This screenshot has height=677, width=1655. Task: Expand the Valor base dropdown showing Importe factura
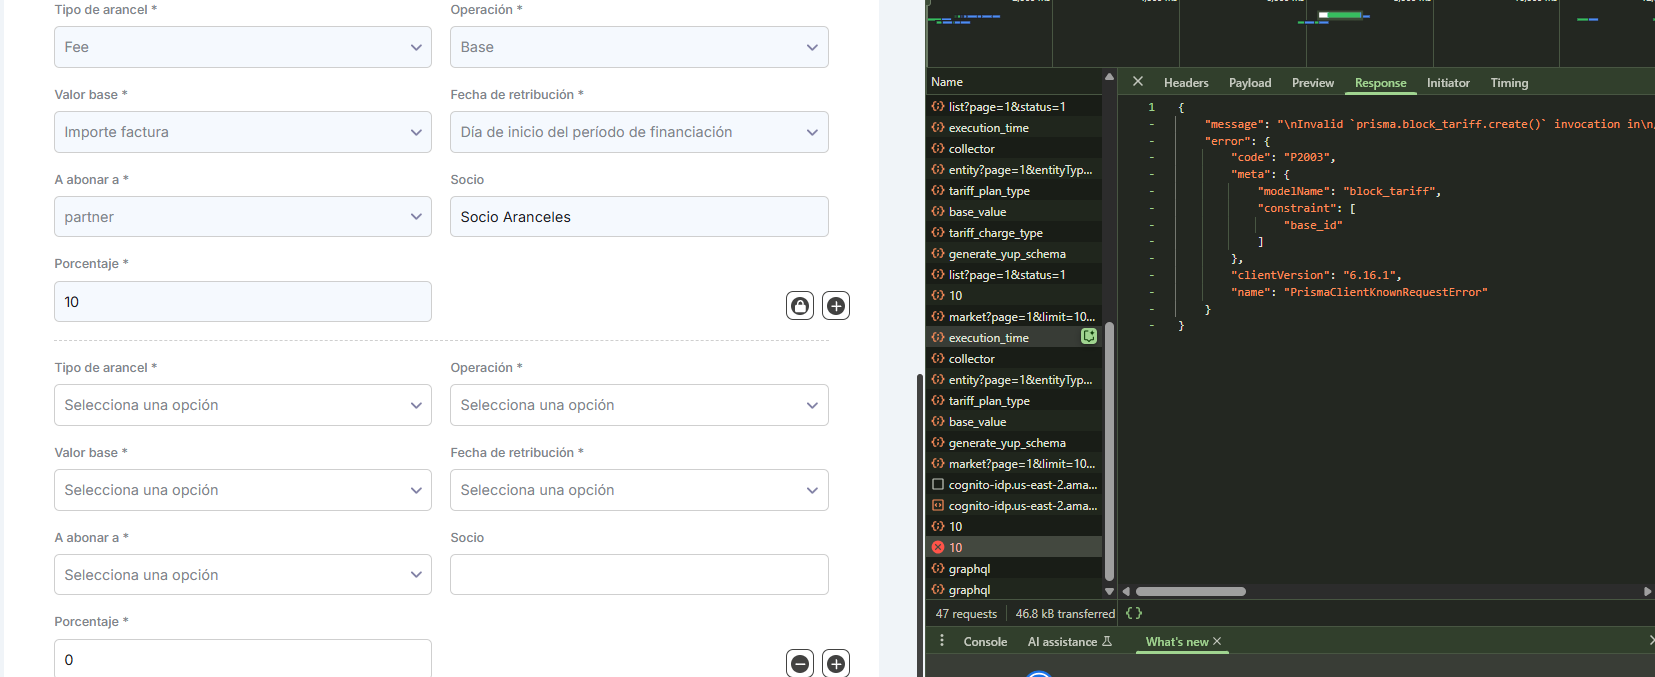tap(242, 132)
